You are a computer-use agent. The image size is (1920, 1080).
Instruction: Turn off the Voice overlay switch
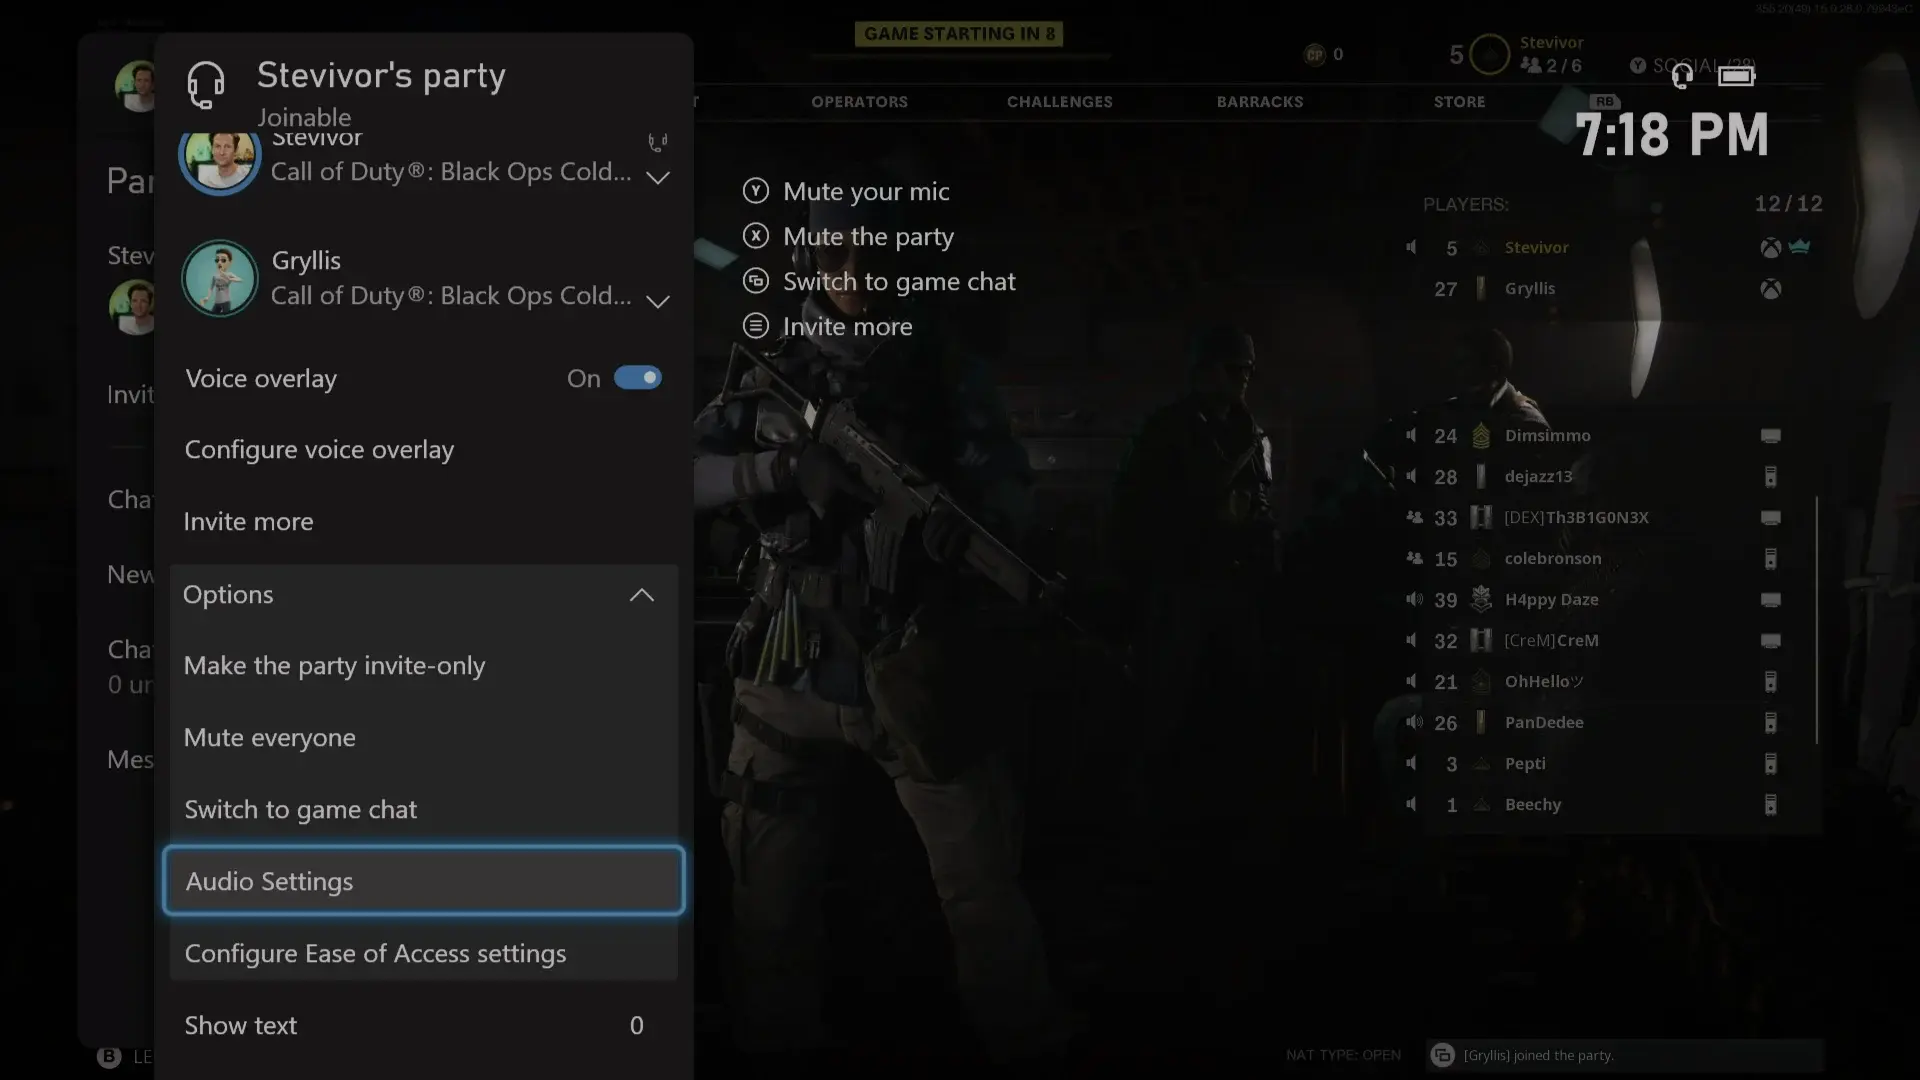pos(638,378)
